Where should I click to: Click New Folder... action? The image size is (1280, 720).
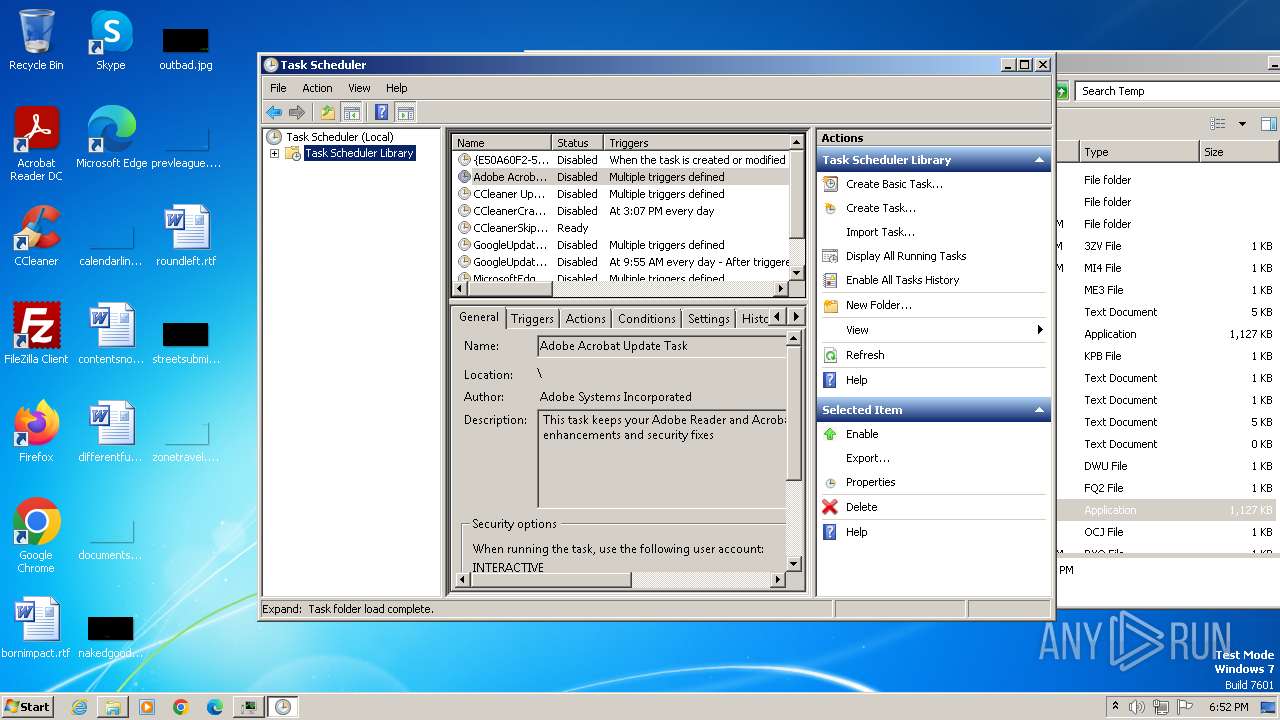pos(878,305)
